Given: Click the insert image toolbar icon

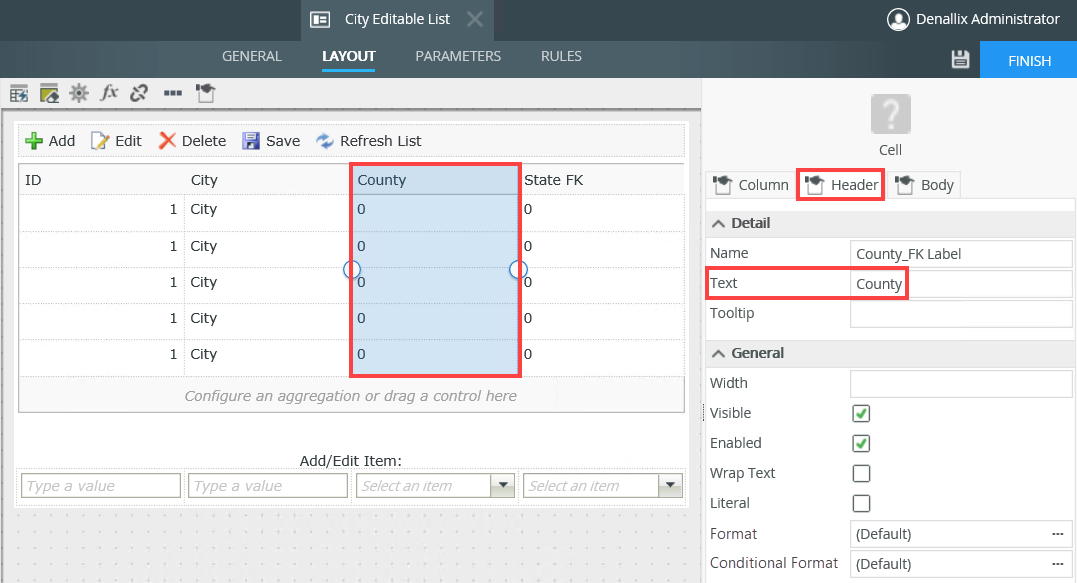Looking at the screenshot, I should (49, 93).
